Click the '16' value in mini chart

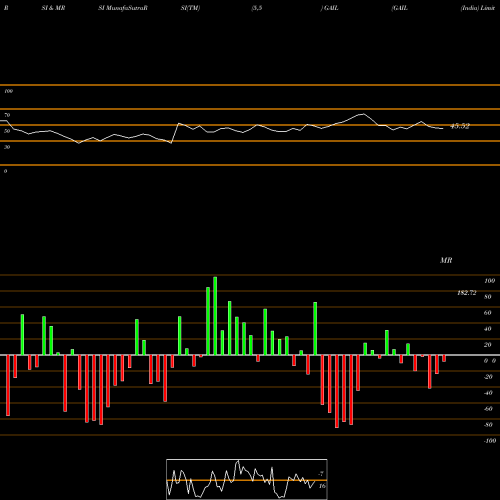[x=322, y=486]
